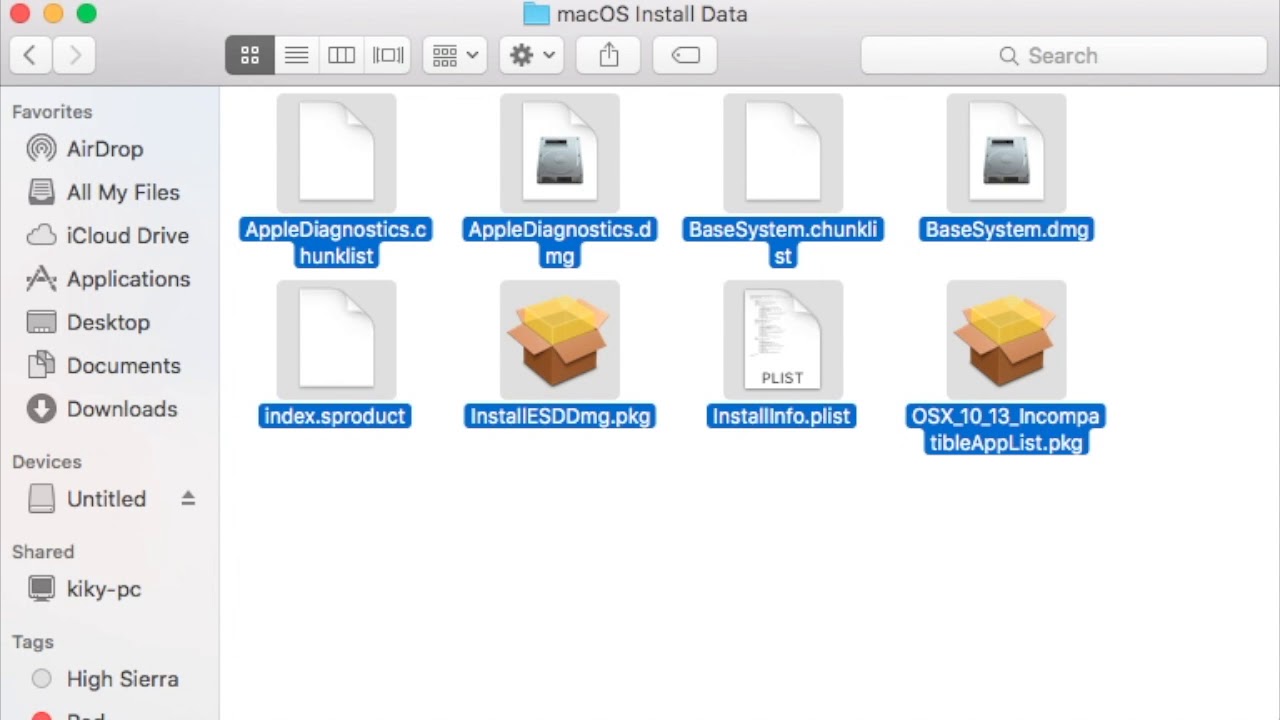Click the AppleDiagnostics.chunklist file name
Image resolution: width=1280 pixels, height=720 pixels.
point(336,243)
